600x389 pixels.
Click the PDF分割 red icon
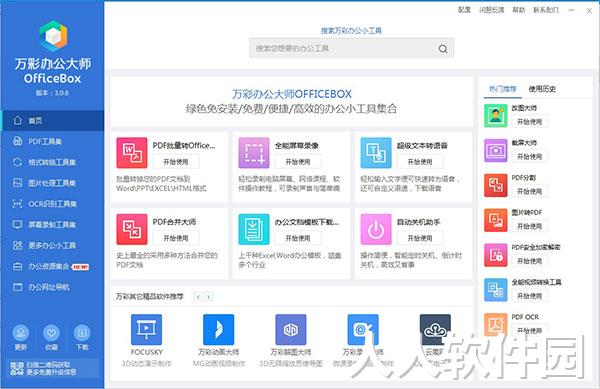[x=496, y=185]
